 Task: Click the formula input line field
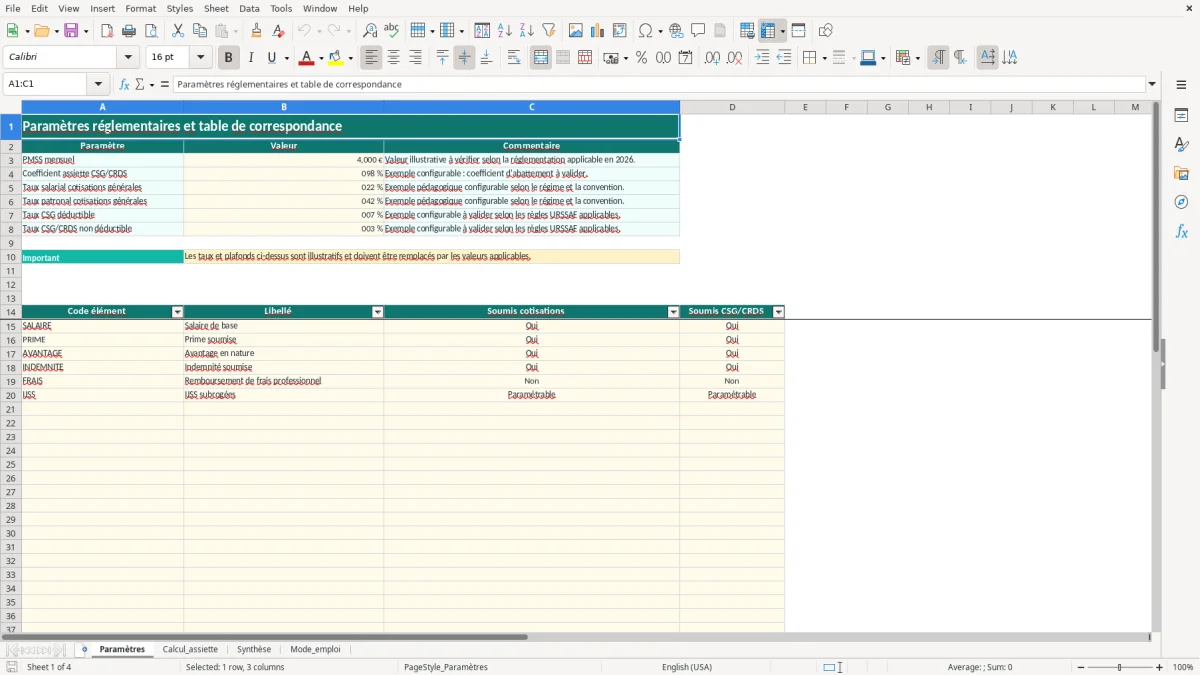[659, 84]
